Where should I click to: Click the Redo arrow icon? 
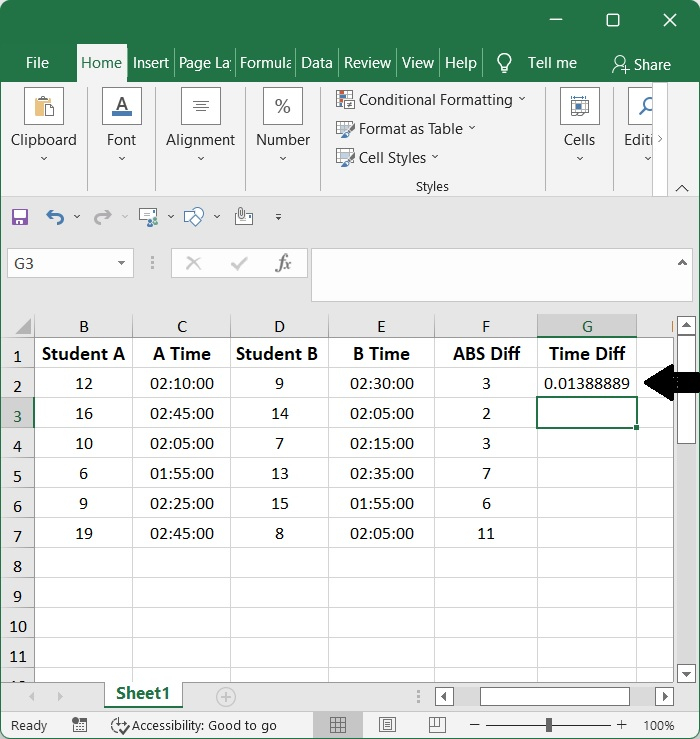(x=103, y=217)
